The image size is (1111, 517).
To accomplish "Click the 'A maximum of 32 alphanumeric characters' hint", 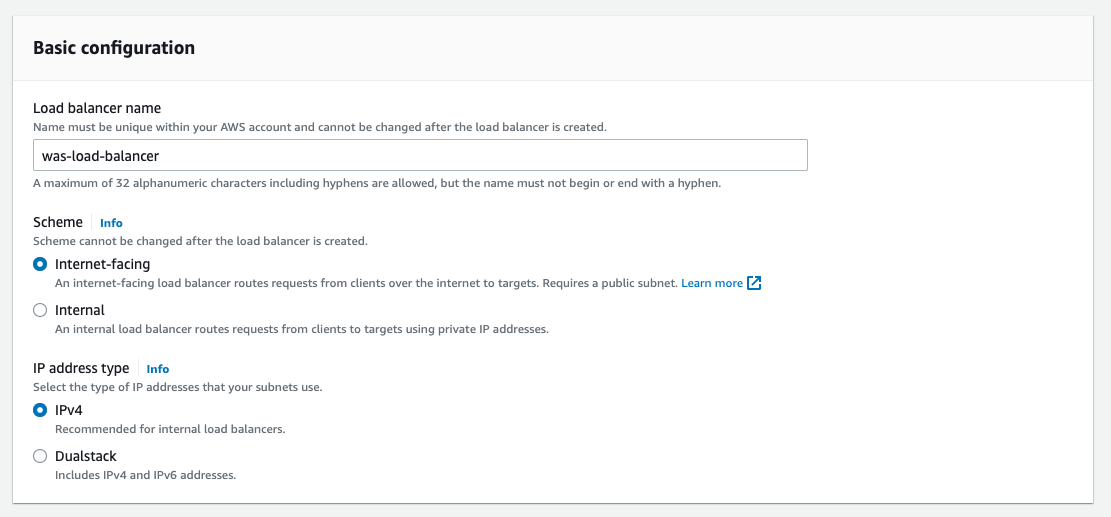I will click(x=377, y=183).
